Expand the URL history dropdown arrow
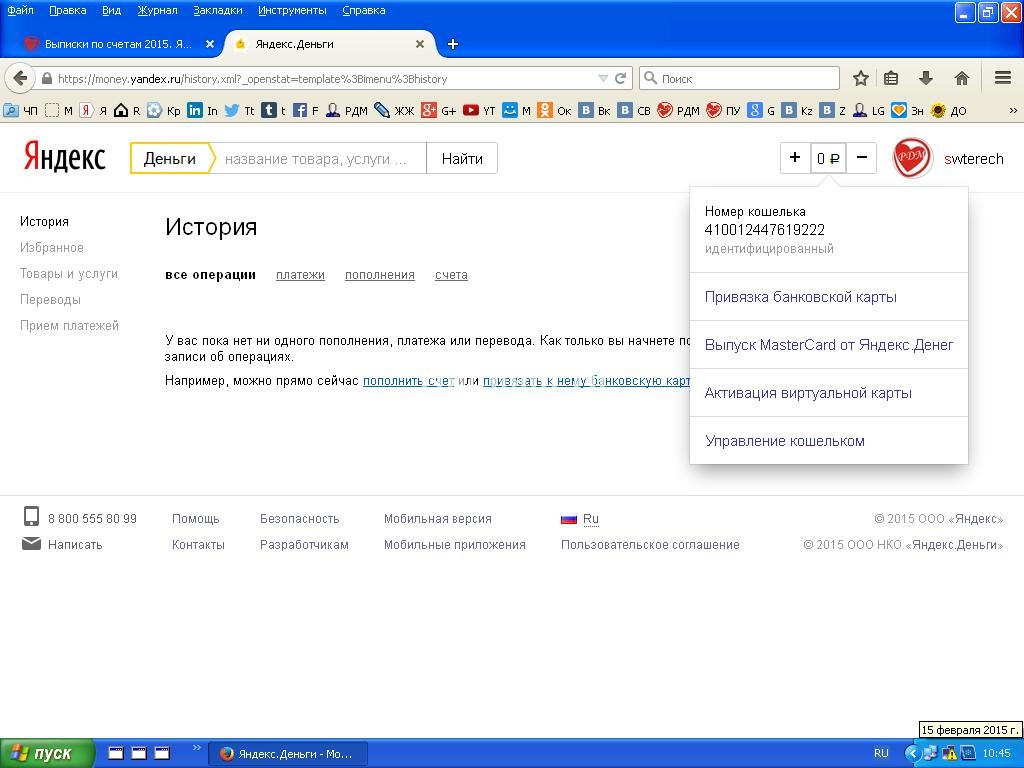This screenshot has height=768, width=1024. point(603,78)
